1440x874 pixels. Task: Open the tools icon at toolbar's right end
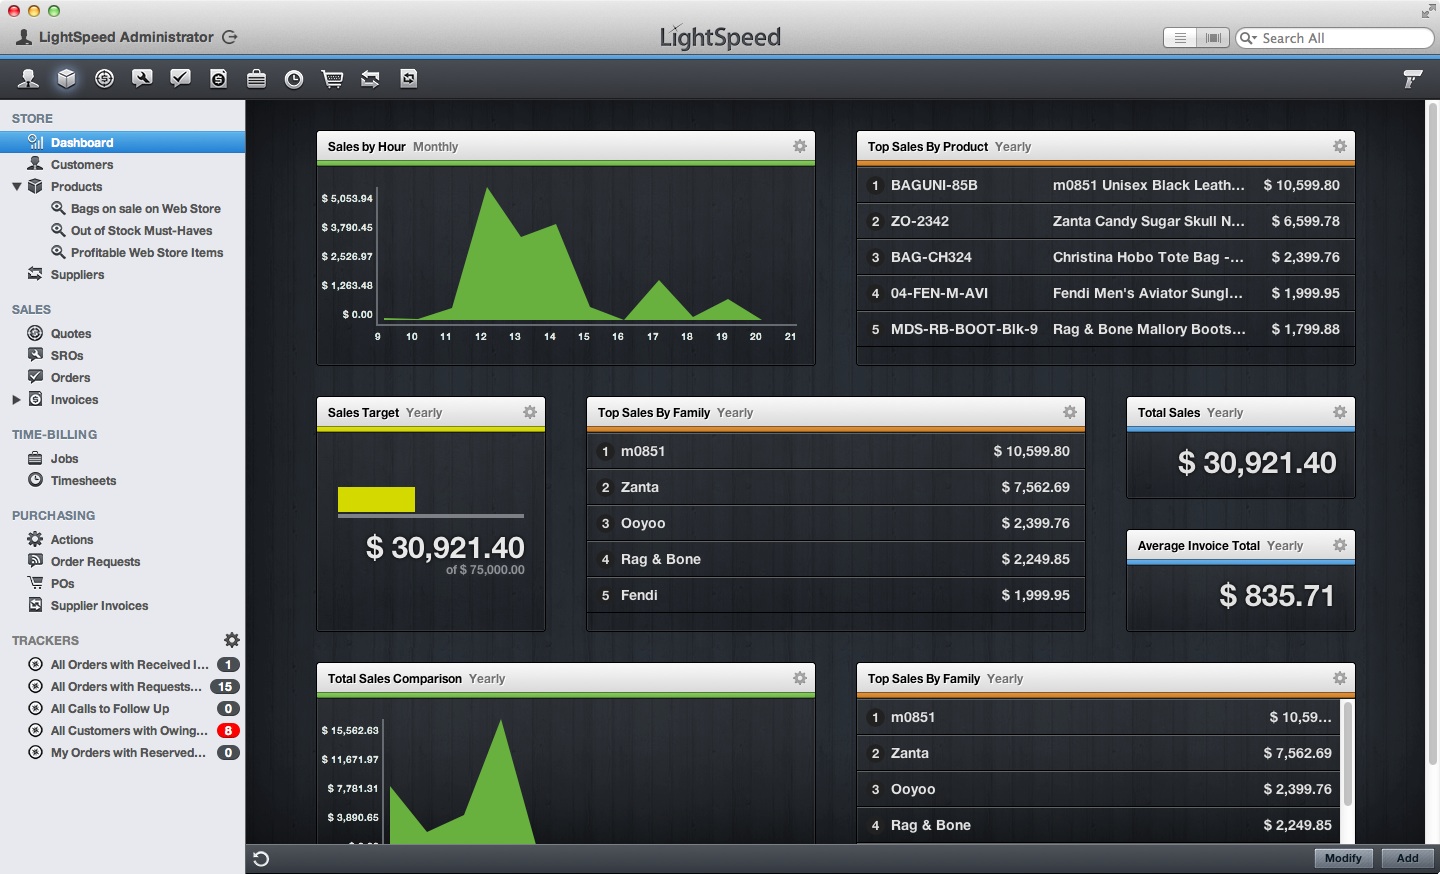(x=1412, y=79)
